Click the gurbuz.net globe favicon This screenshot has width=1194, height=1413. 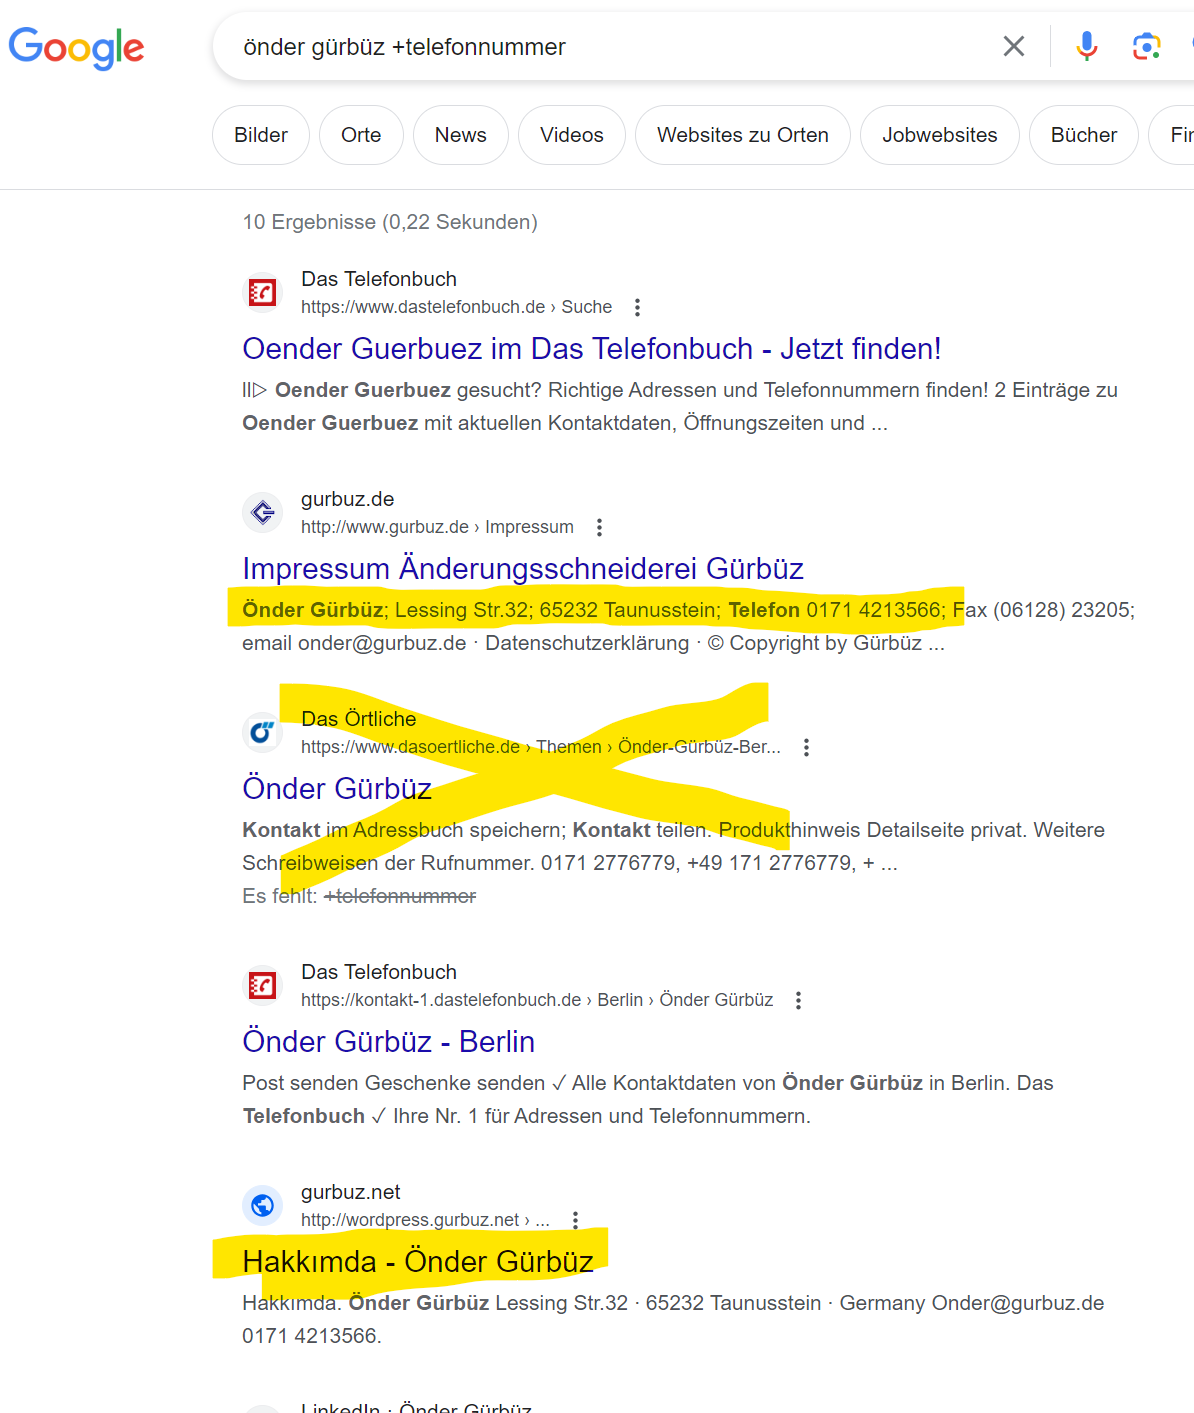click(x=262, y=1205)
